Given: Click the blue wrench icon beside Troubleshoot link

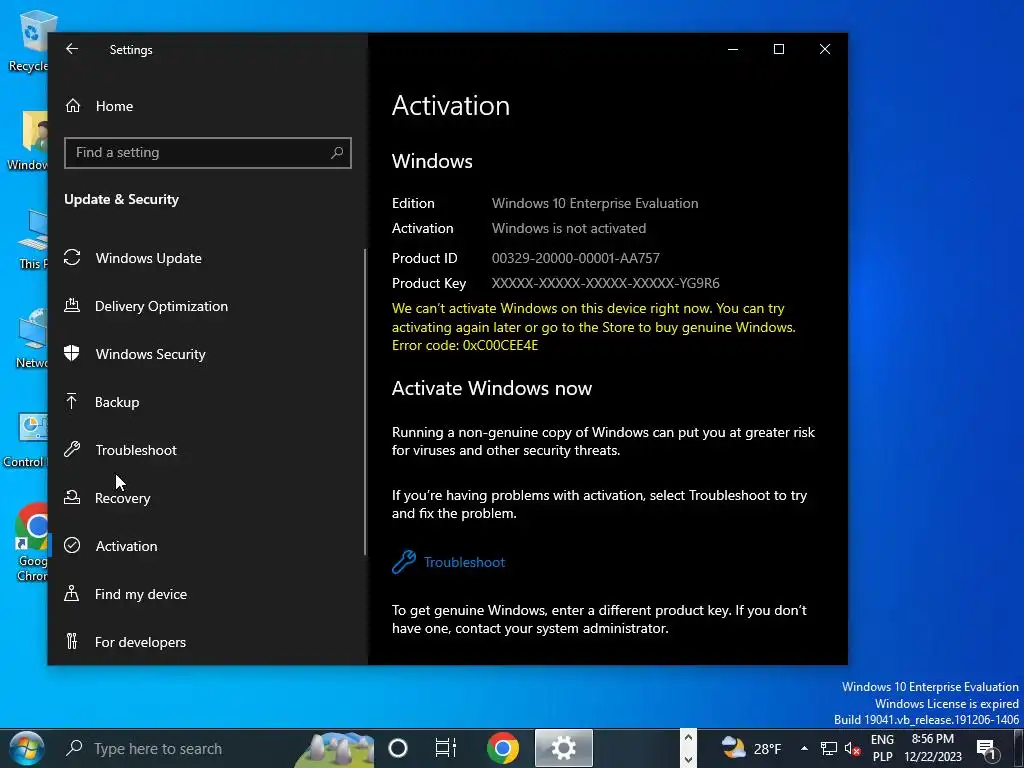Looking at the screenshot, I should coord(404,562).
